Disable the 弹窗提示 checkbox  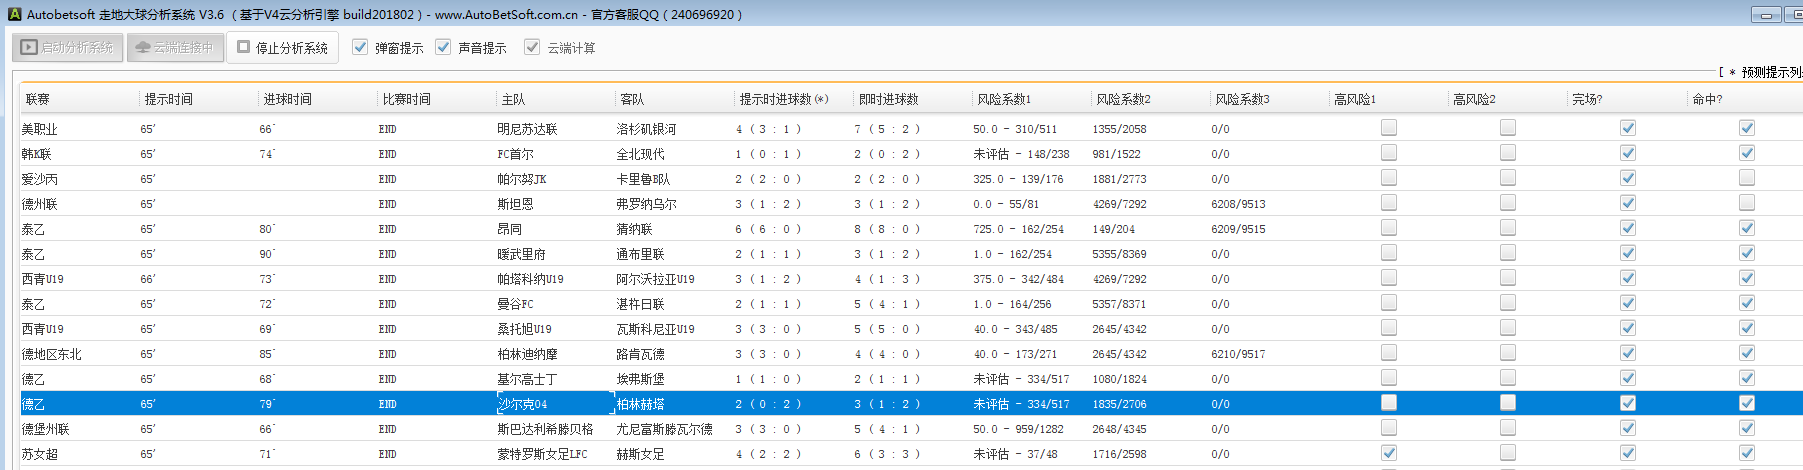tap(360, 47)
